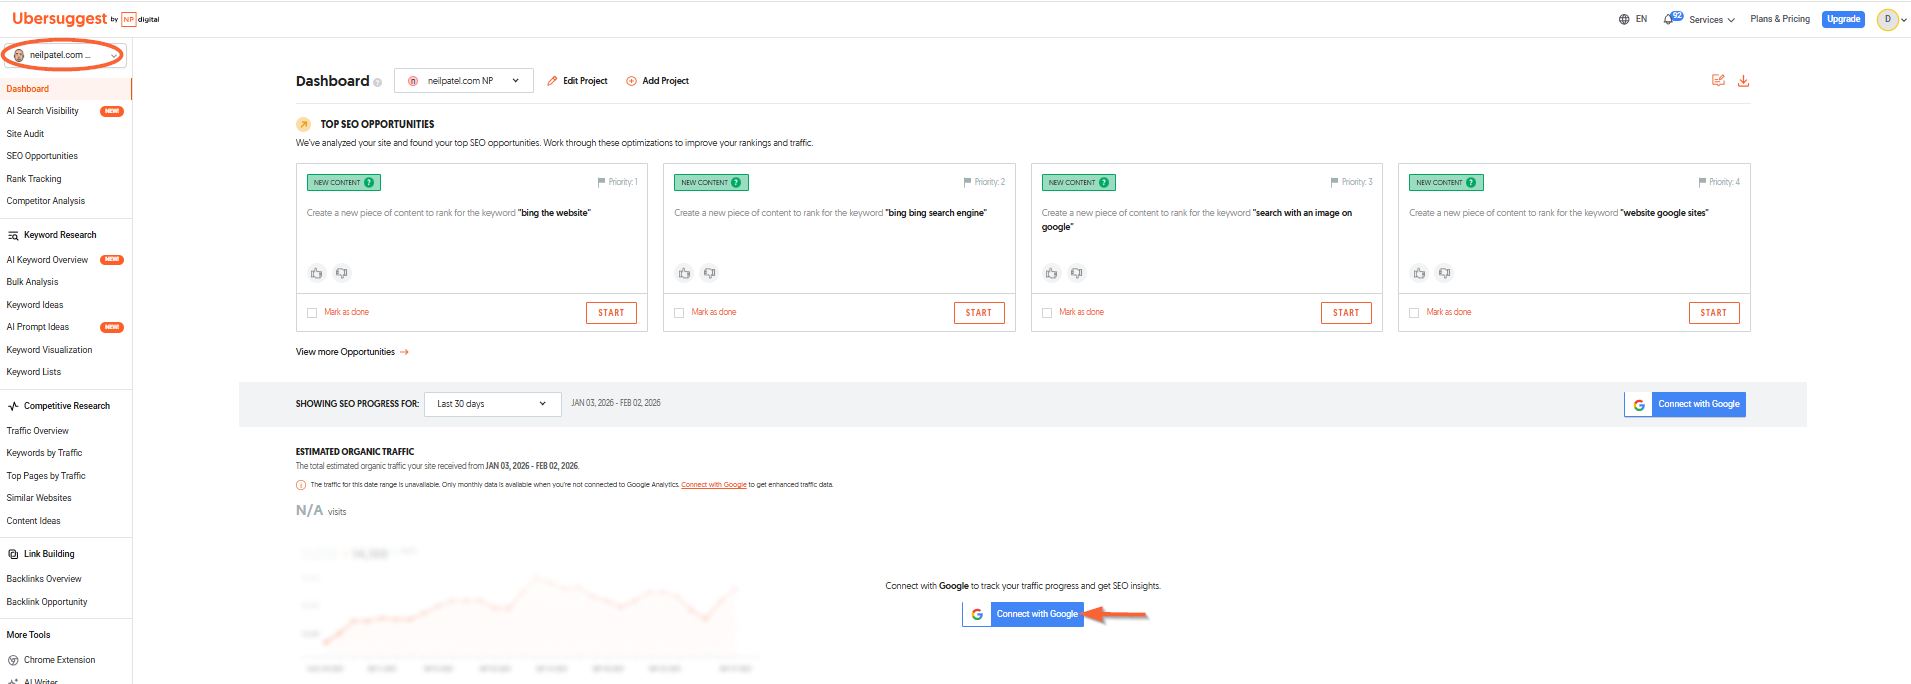Click the pencil icon beside Edit Project
Image resolution: width=1911 pixels, height=684 pixels.
point(552,81)
